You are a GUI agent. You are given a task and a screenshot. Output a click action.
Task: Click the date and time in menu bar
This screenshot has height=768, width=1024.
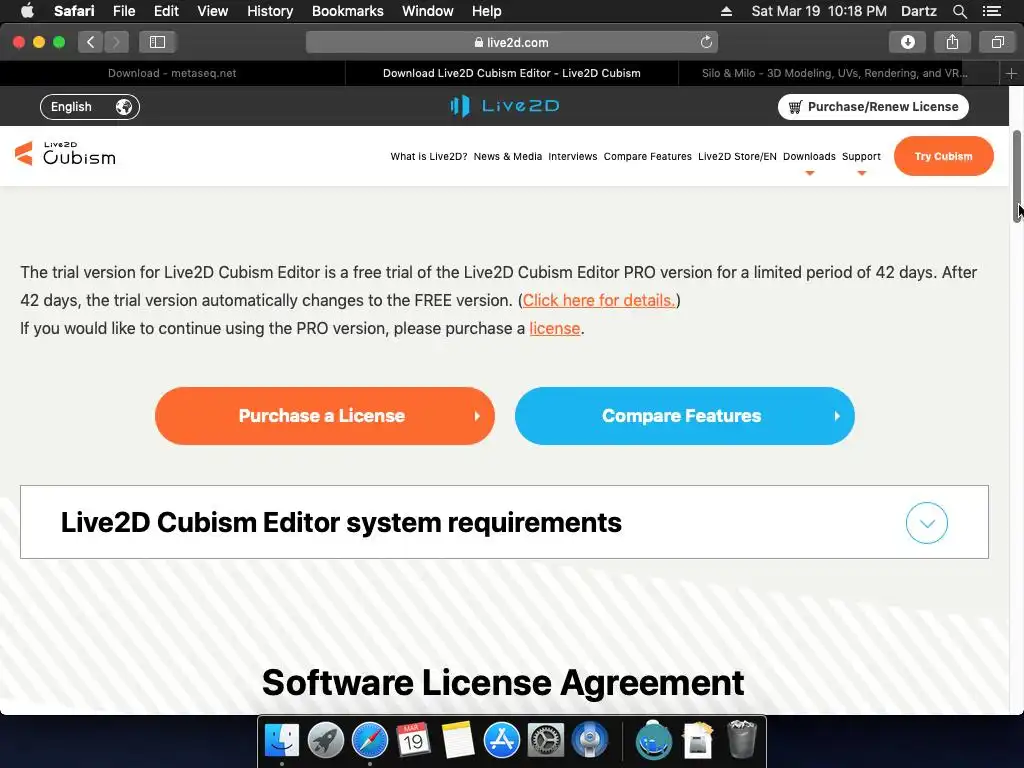[x=819, y=11]
